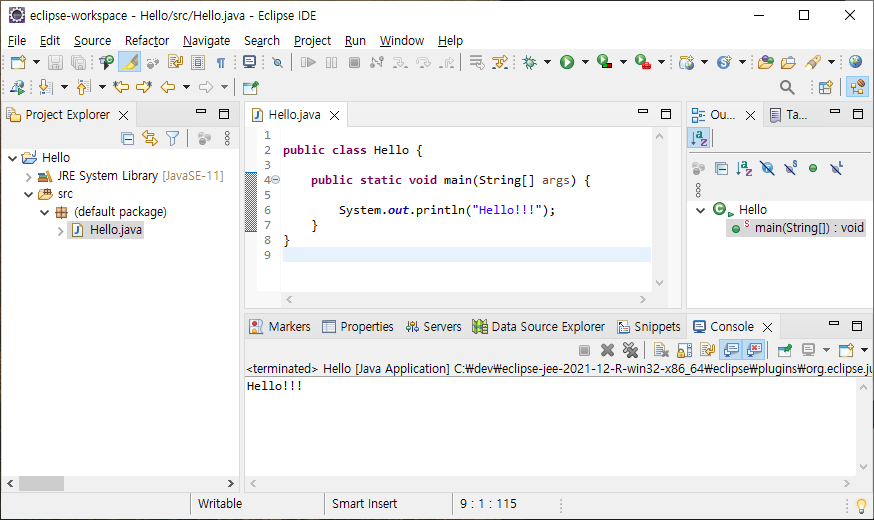Open the Debug button dropdown arrow
Screen dimensions: 874x520
pyautogui.click(x=547, y=62)
